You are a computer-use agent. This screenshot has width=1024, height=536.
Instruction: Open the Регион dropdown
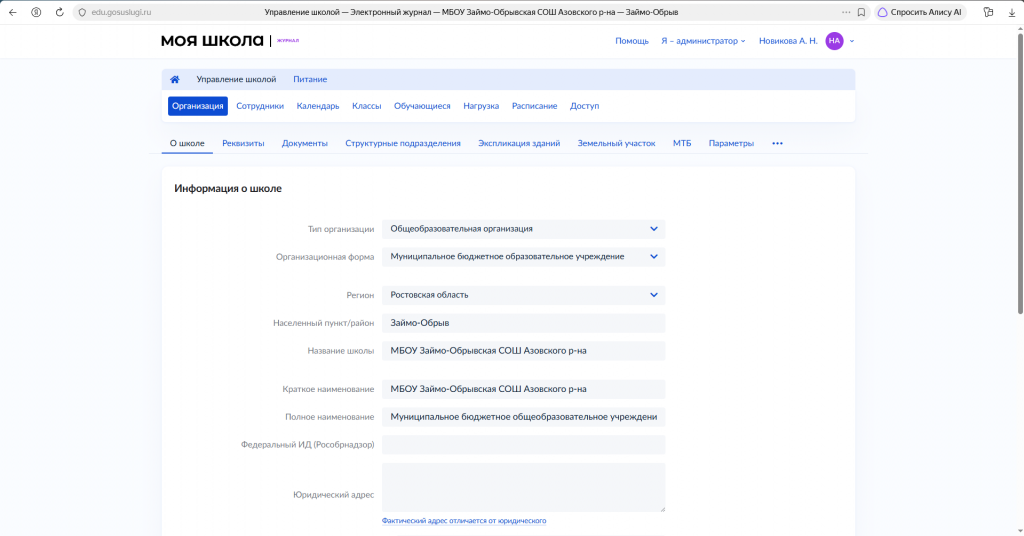click(x=524, y=295)
